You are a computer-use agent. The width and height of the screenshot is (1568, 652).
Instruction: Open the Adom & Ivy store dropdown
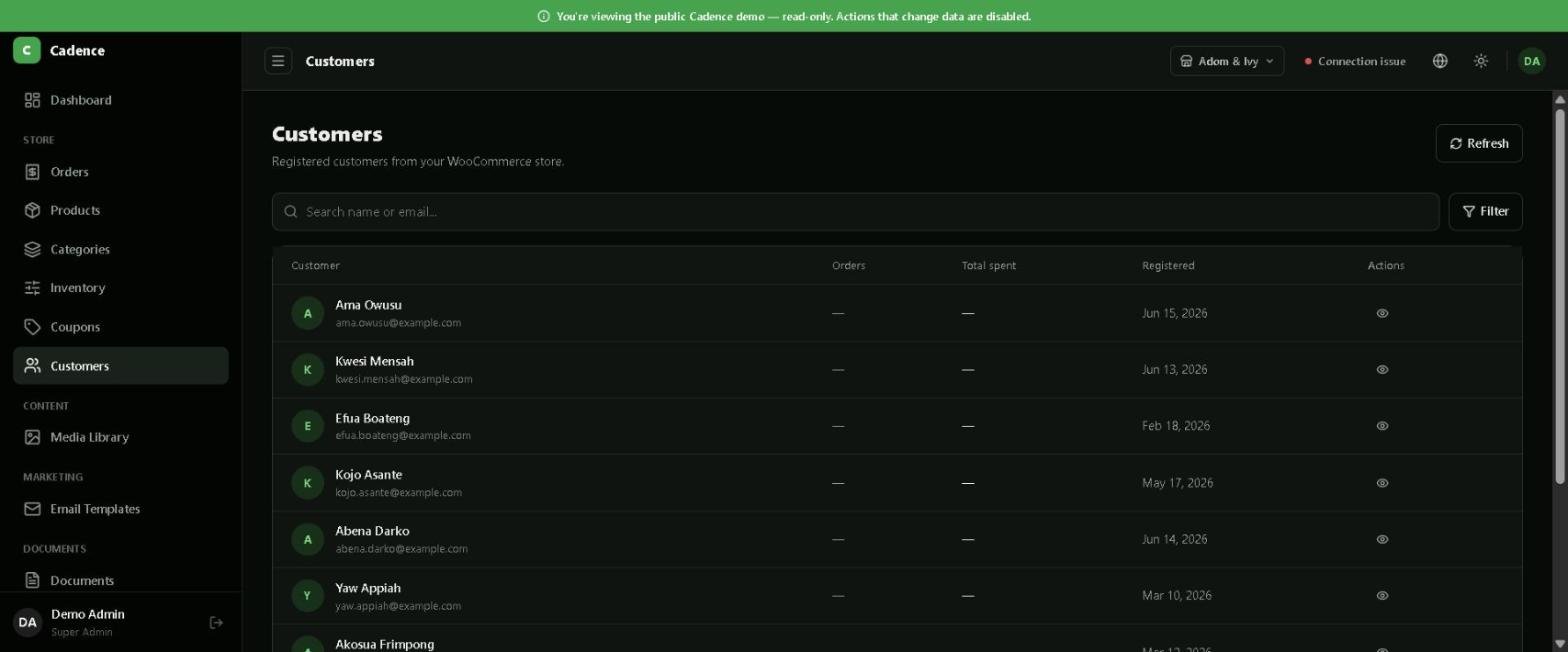point(1227,61)
